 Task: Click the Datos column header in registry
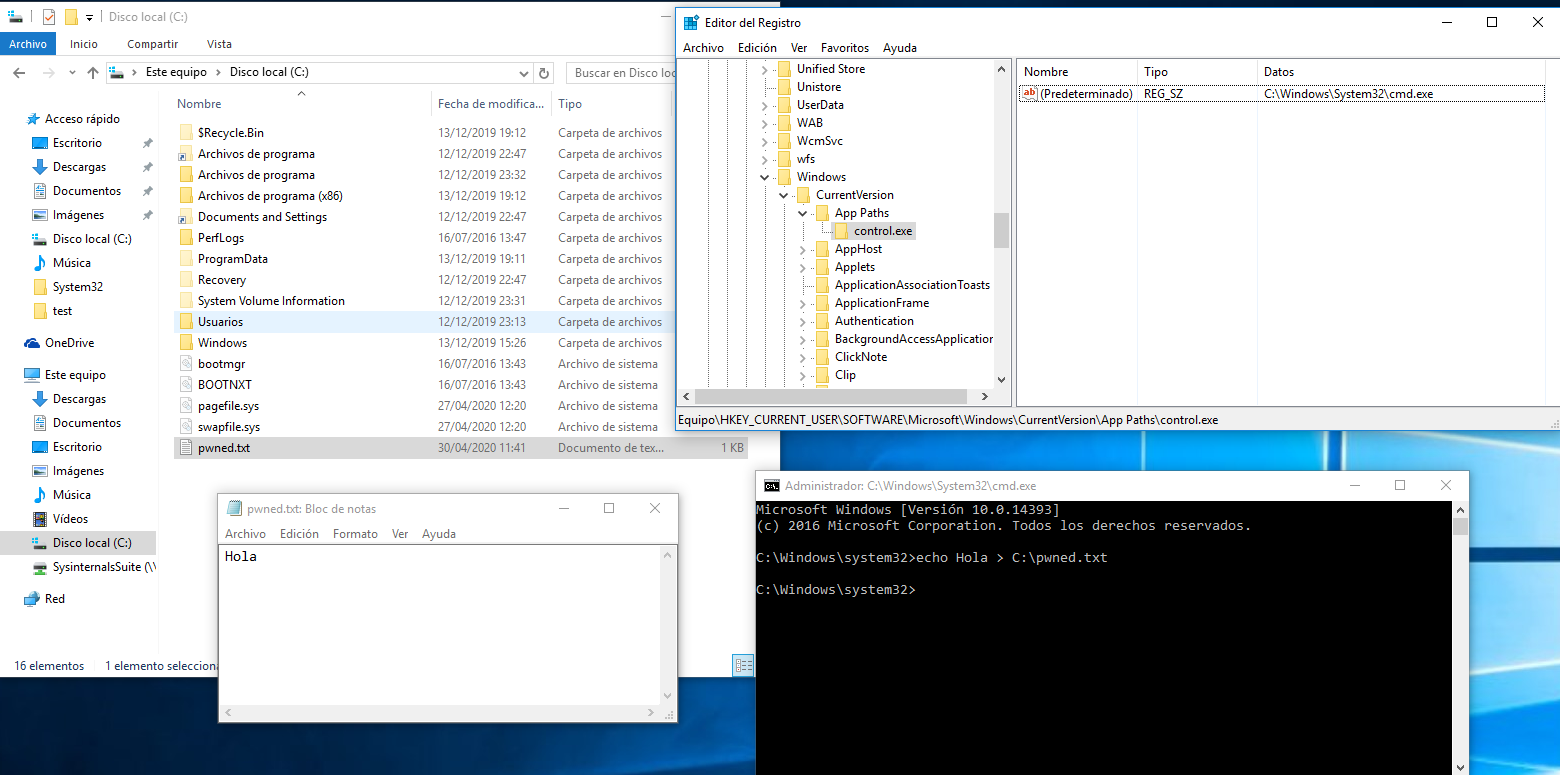(x=1279, y=72)
